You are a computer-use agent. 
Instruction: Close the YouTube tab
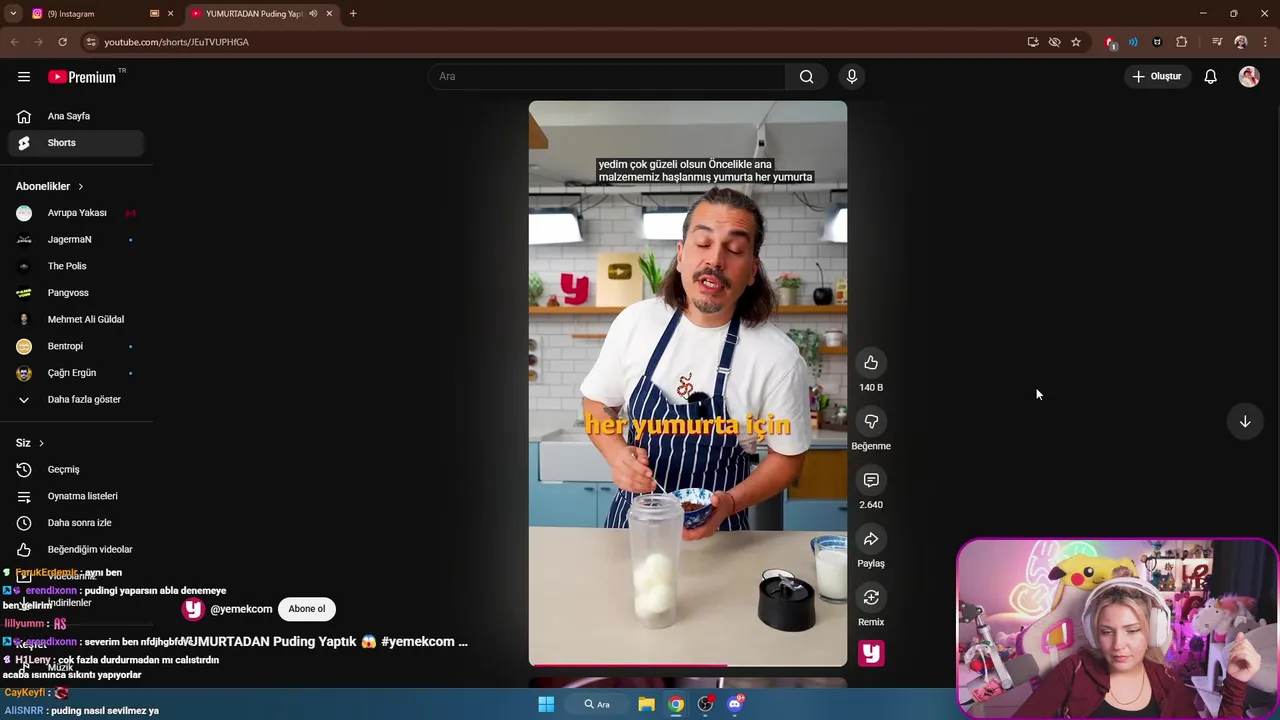329,14
